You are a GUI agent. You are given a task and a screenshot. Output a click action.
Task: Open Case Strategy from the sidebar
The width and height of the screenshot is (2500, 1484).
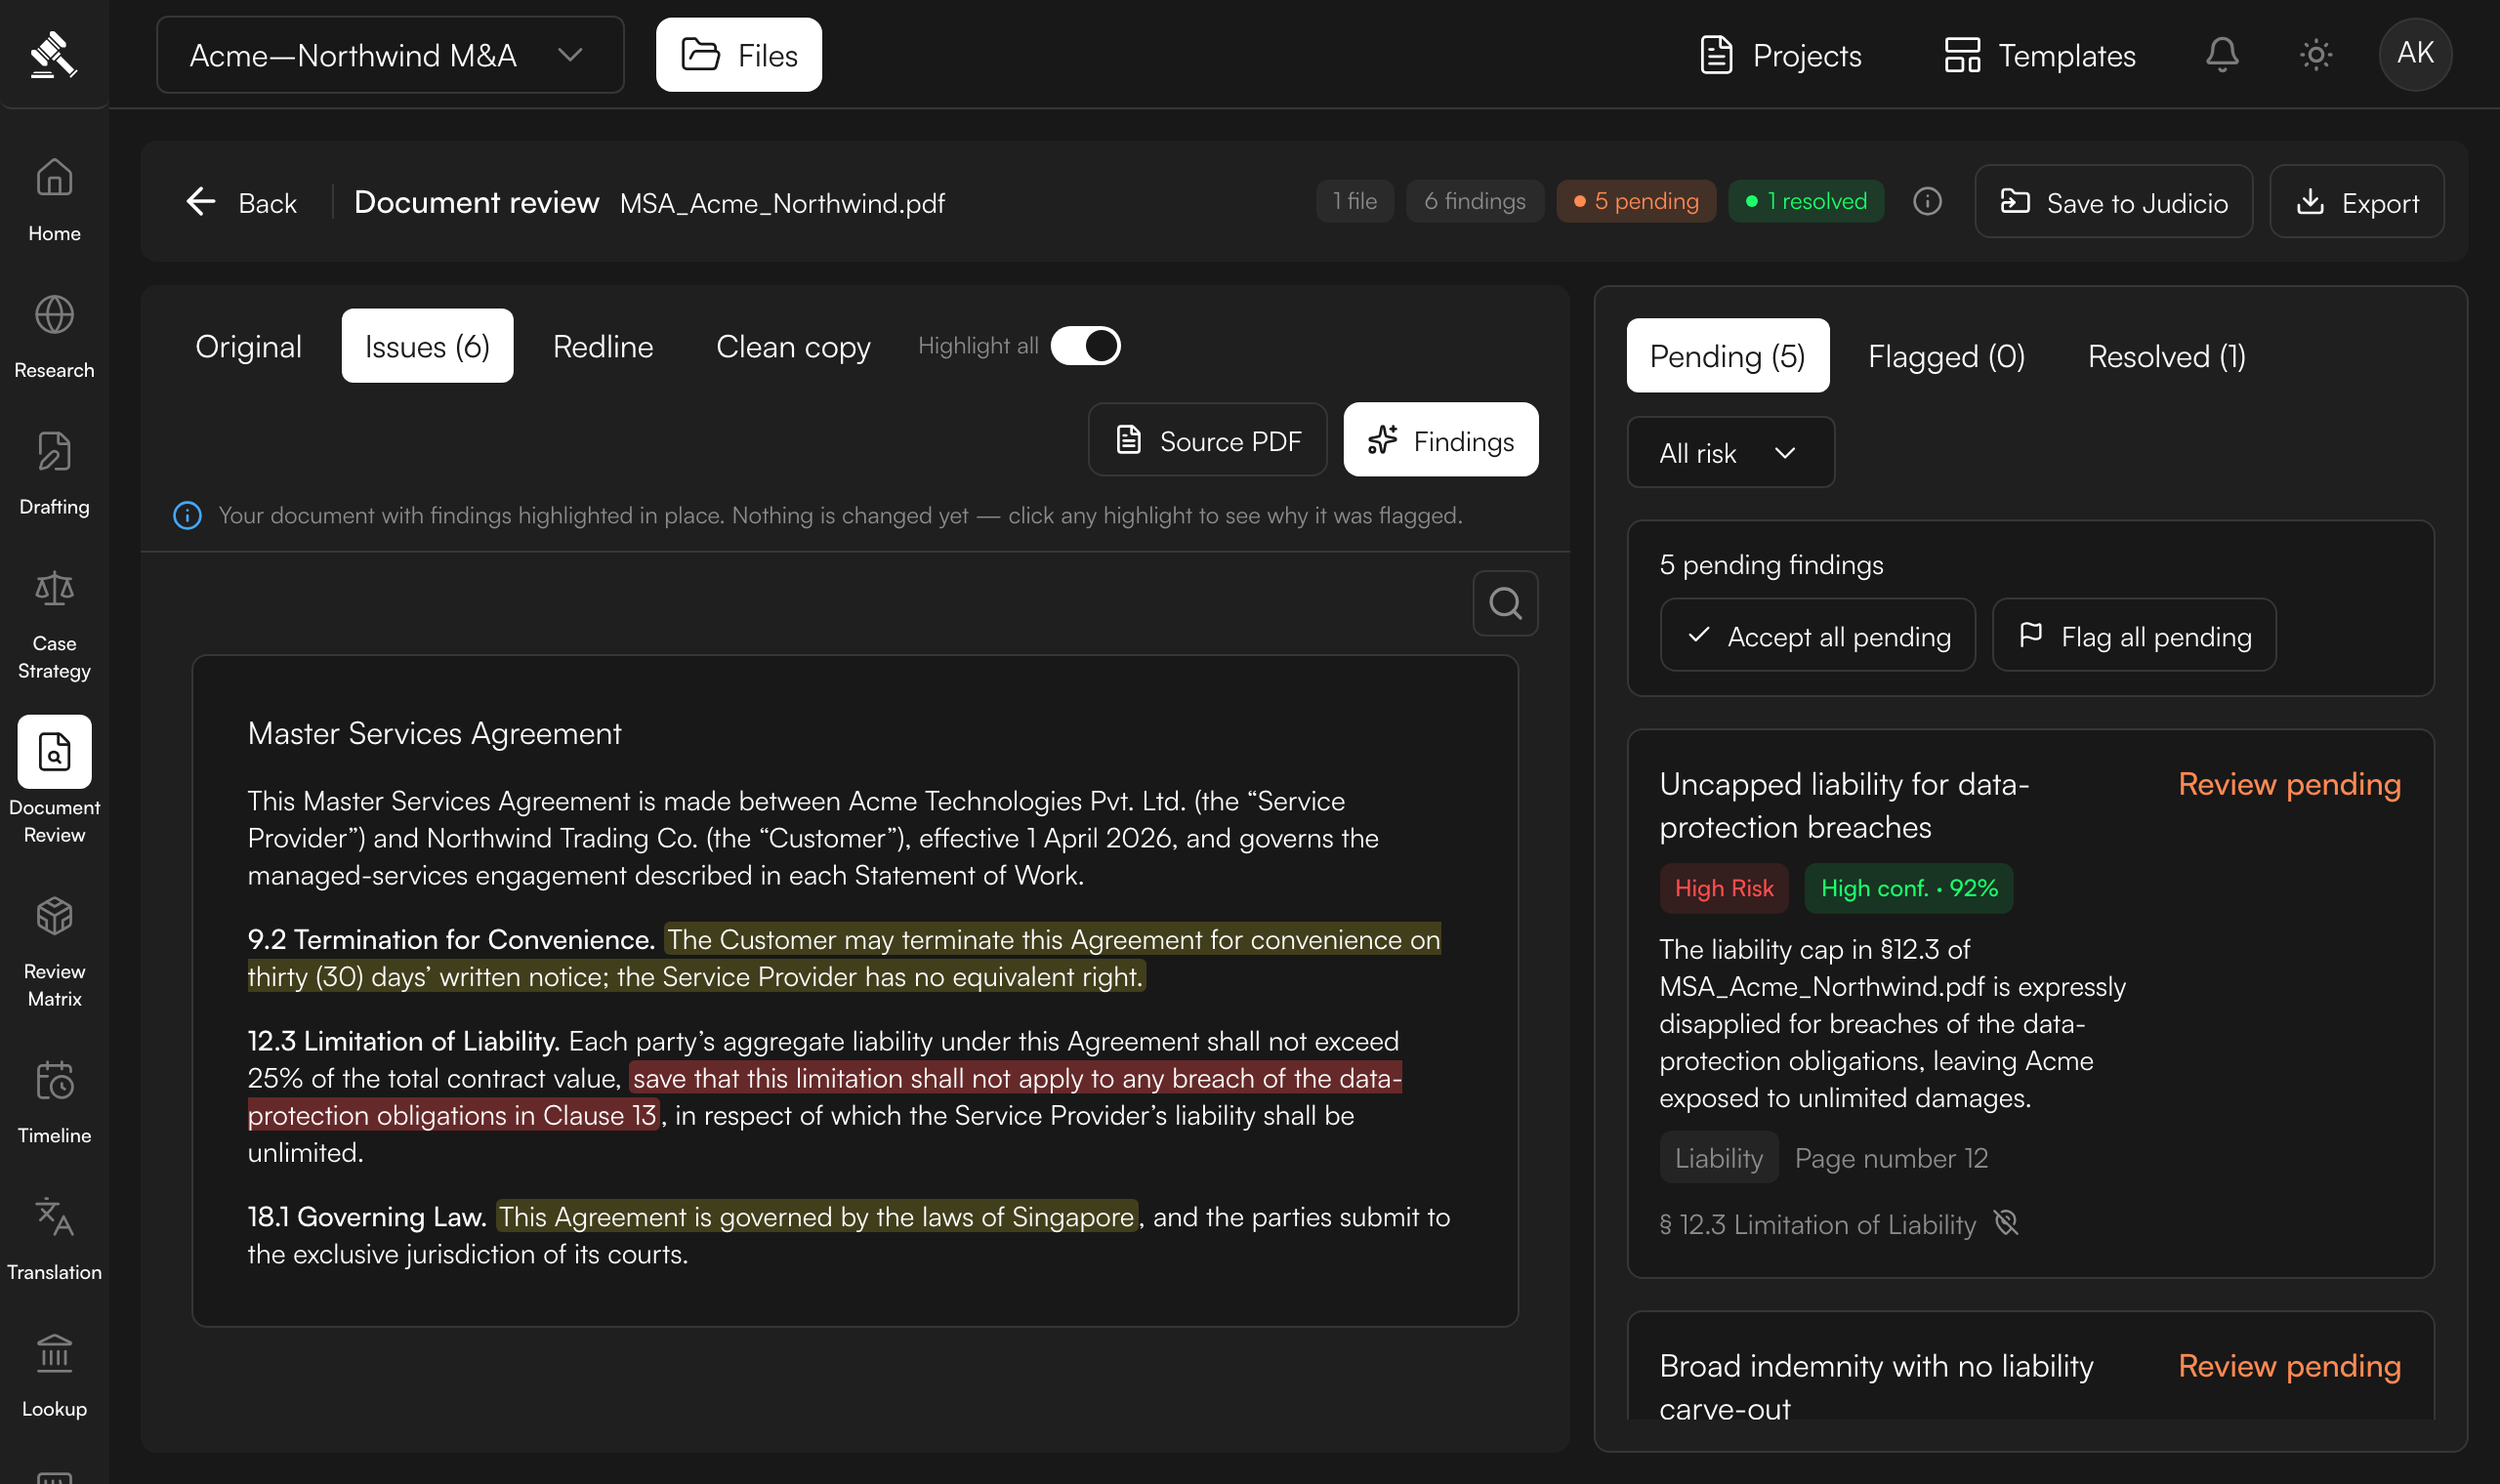point(54,625)
